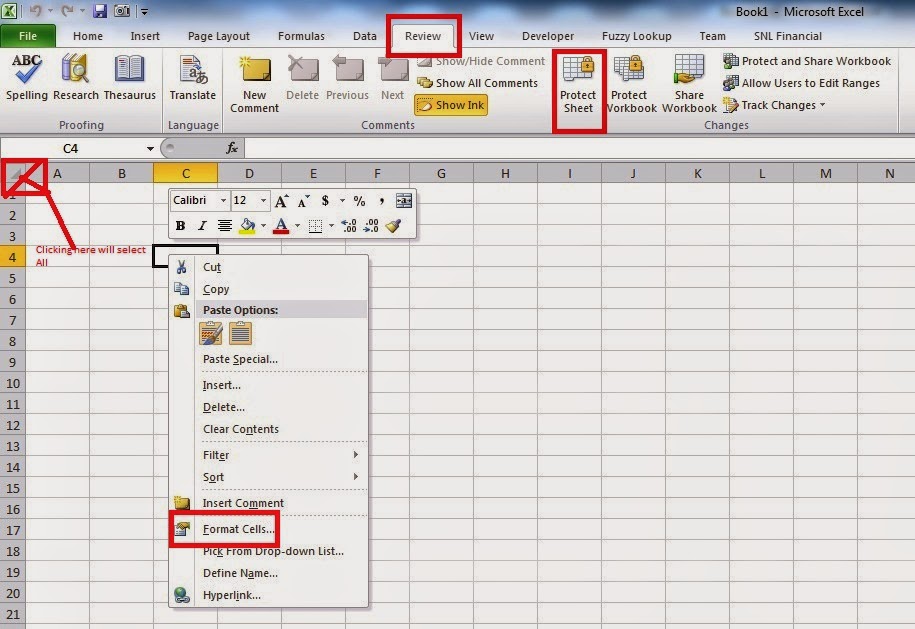Open the File tab
Image resolution: width=915 pixels, height=629 pixels.
click(28, 36)
